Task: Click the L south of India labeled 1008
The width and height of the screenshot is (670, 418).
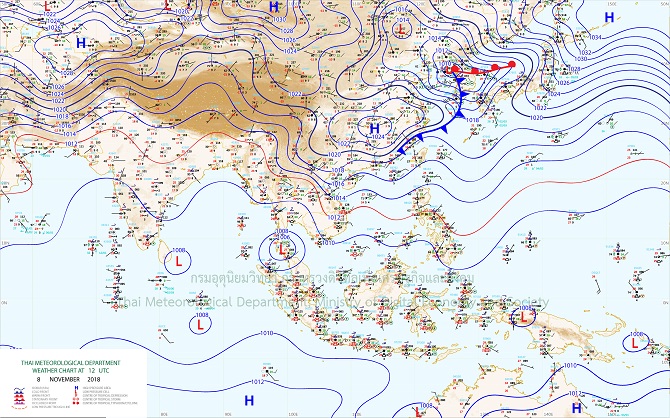Action: click(179, 260)
